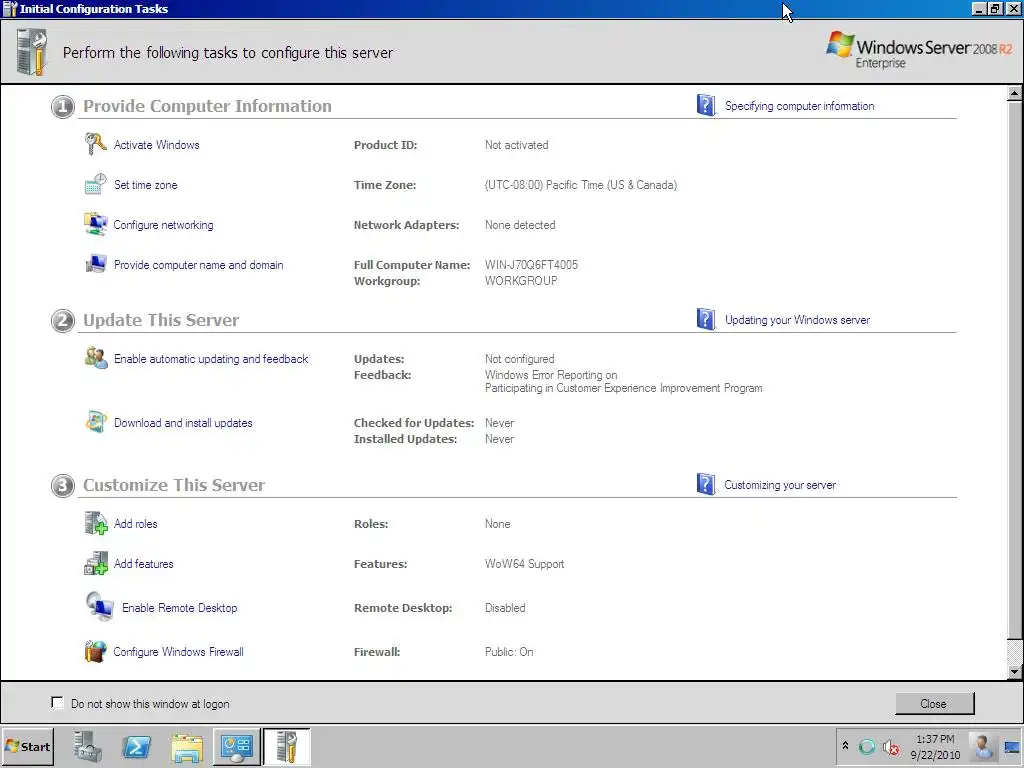This screenshot has height=768, width=1024.
Task: Click the scrollbar up arrow
Action: coord(1014,93)
